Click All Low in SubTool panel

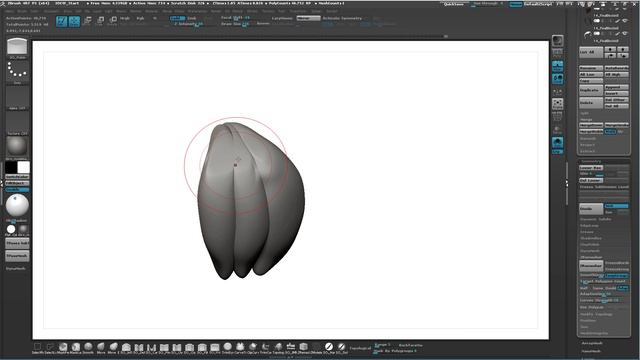[x=591, y=74]
